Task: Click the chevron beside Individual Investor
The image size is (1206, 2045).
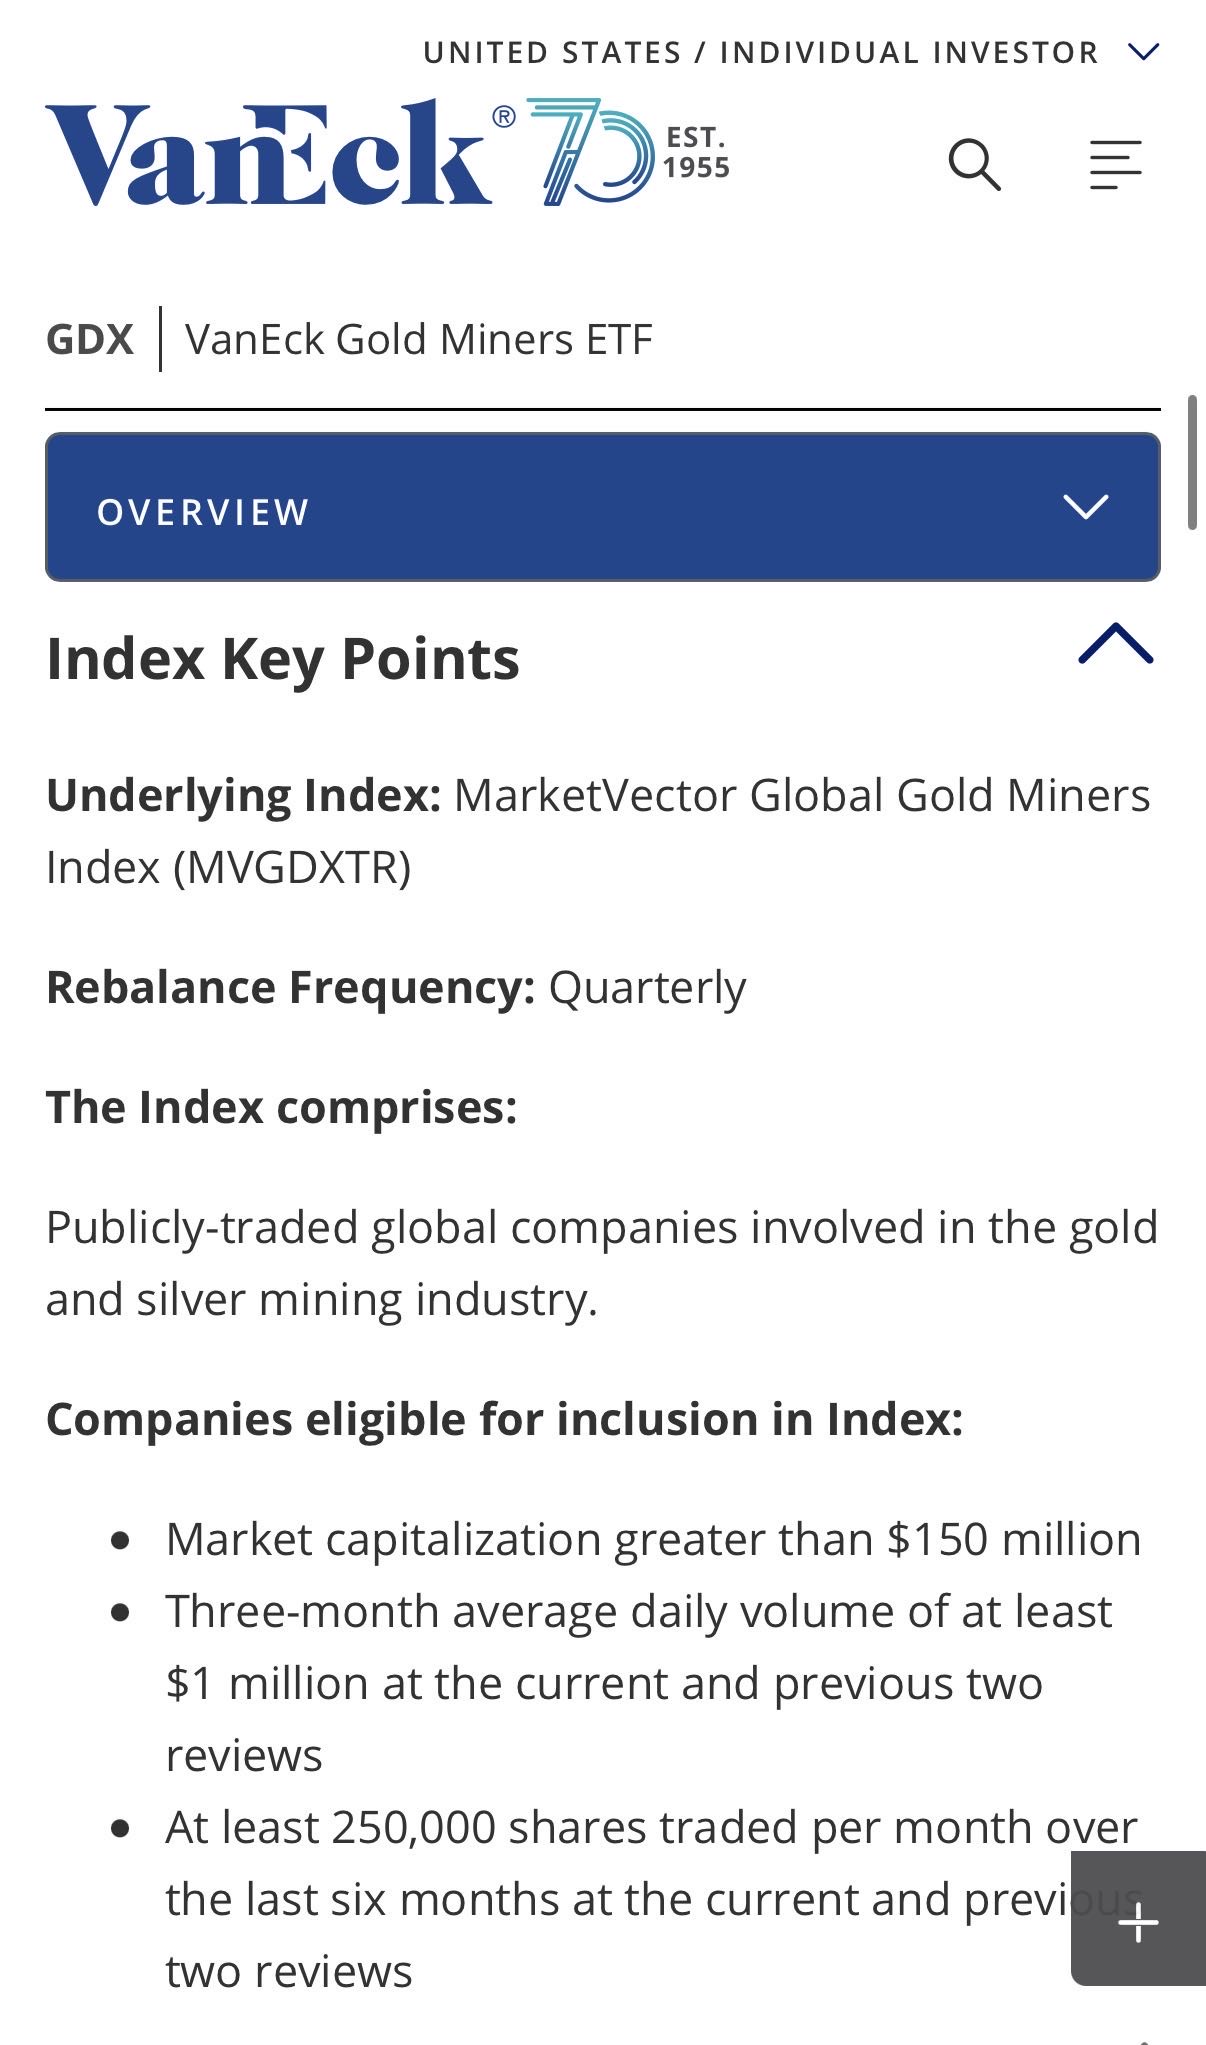Action: 1143,52
